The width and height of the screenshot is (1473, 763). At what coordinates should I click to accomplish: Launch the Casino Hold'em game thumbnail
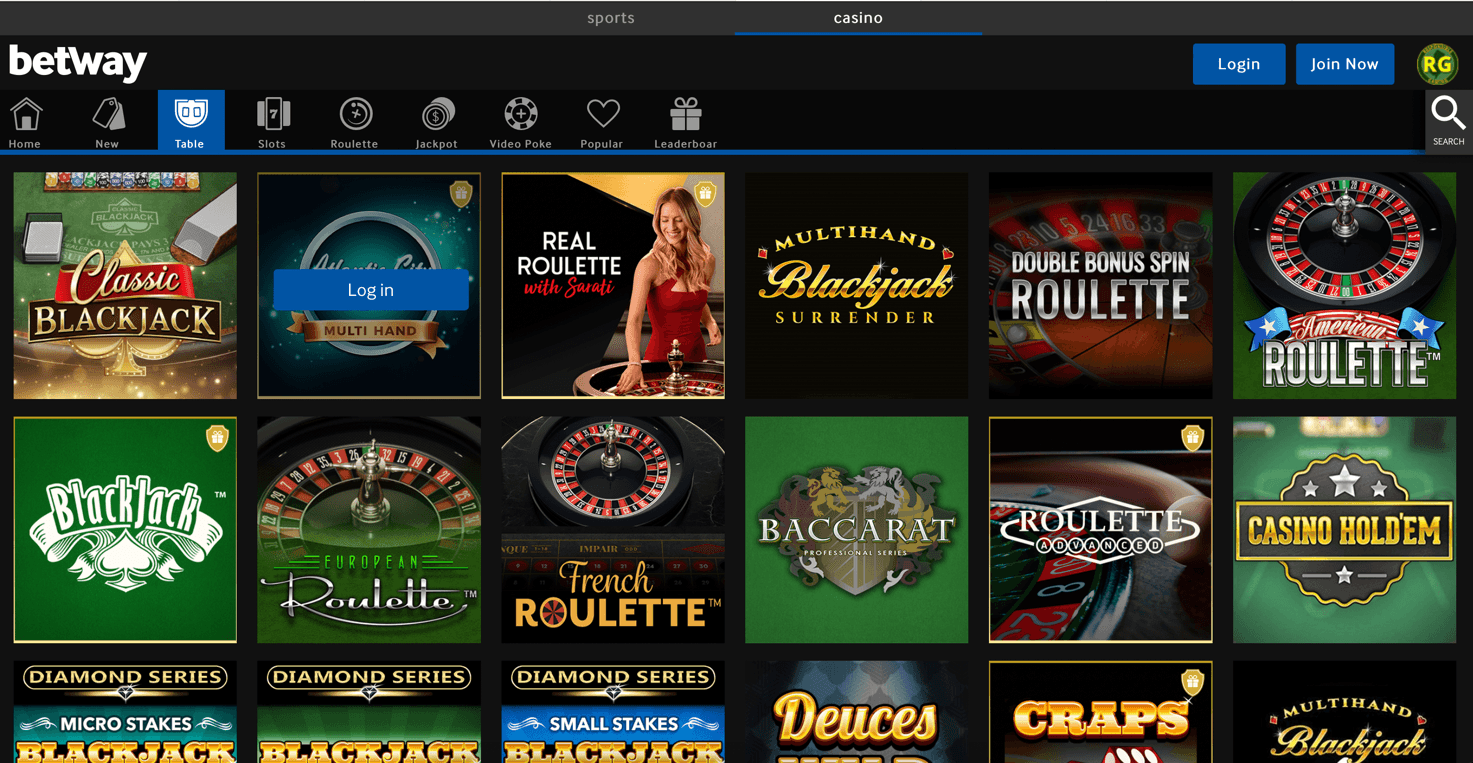(x=1344, y=529)
